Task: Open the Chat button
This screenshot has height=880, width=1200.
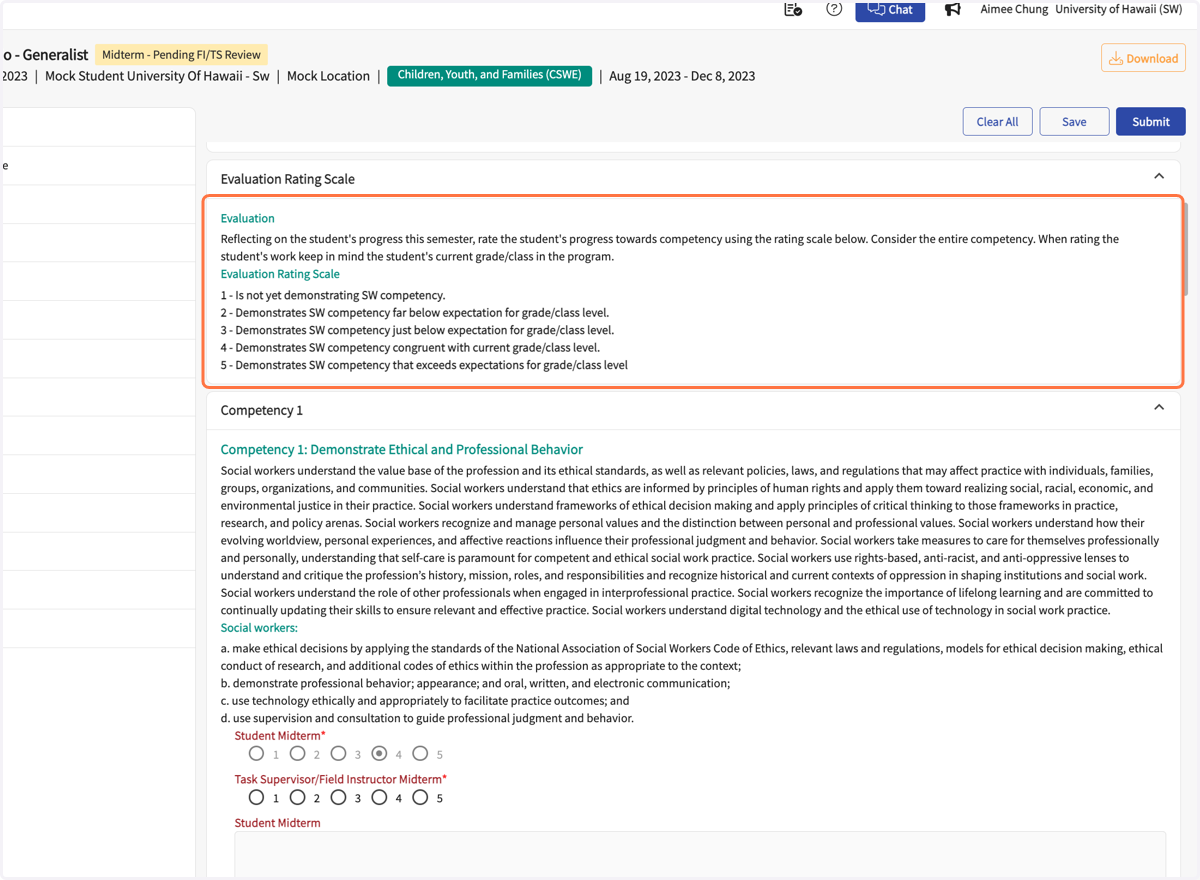Action: click(x=890, y=10)
